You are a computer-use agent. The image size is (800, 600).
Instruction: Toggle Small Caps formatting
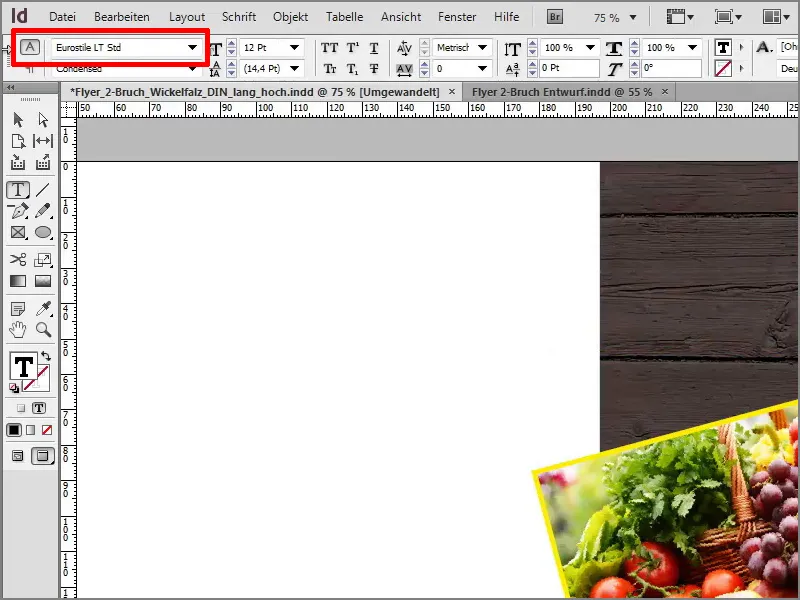click(330, 68)
